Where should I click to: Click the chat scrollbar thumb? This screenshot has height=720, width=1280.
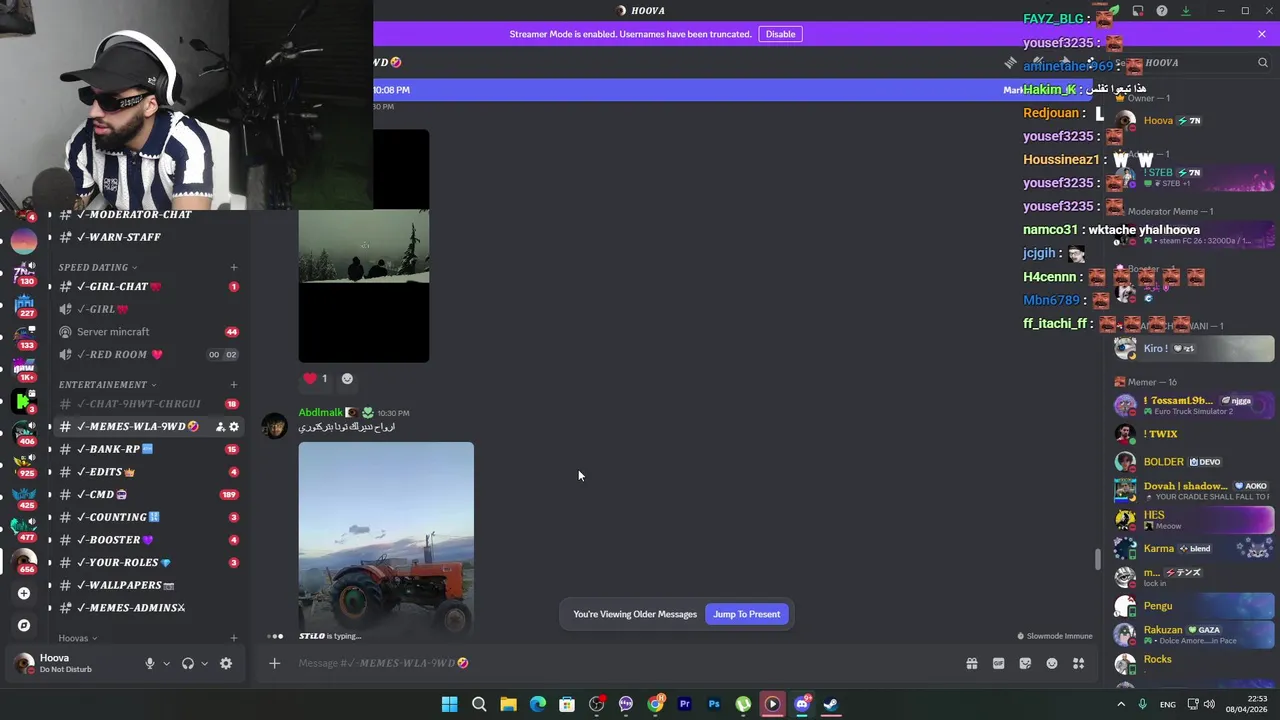tap(1097, 559)
